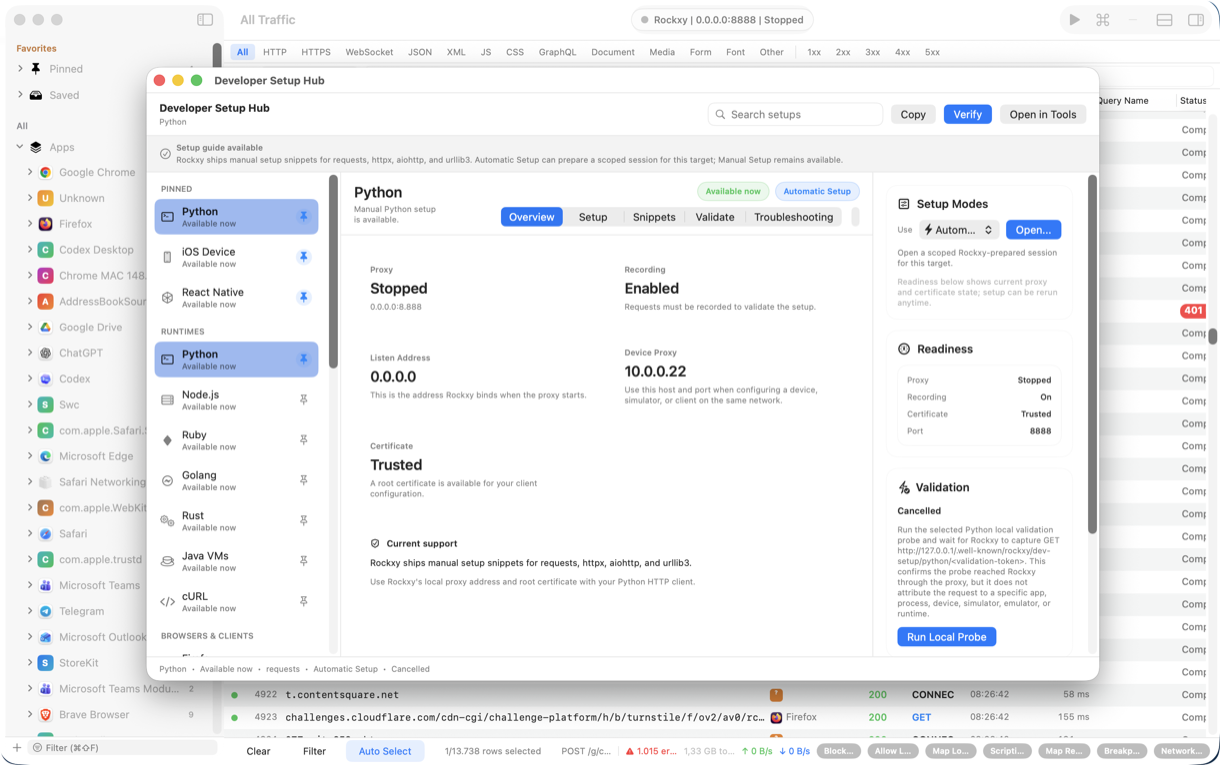The image size is (1220, 765).
Task: Click the Node.js runtime icon
Action: (x=167, y=400)
